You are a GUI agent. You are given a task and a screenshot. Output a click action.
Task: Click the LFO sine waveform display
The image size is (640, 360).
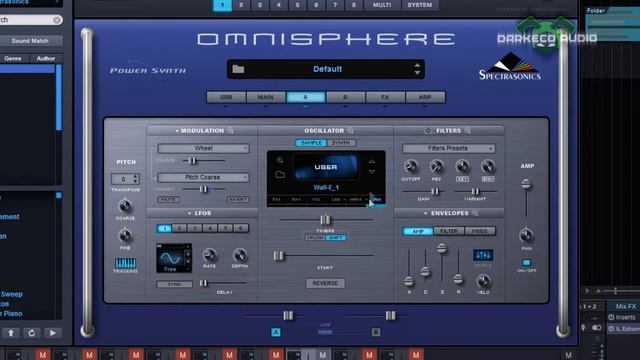[x=171, y=257]
